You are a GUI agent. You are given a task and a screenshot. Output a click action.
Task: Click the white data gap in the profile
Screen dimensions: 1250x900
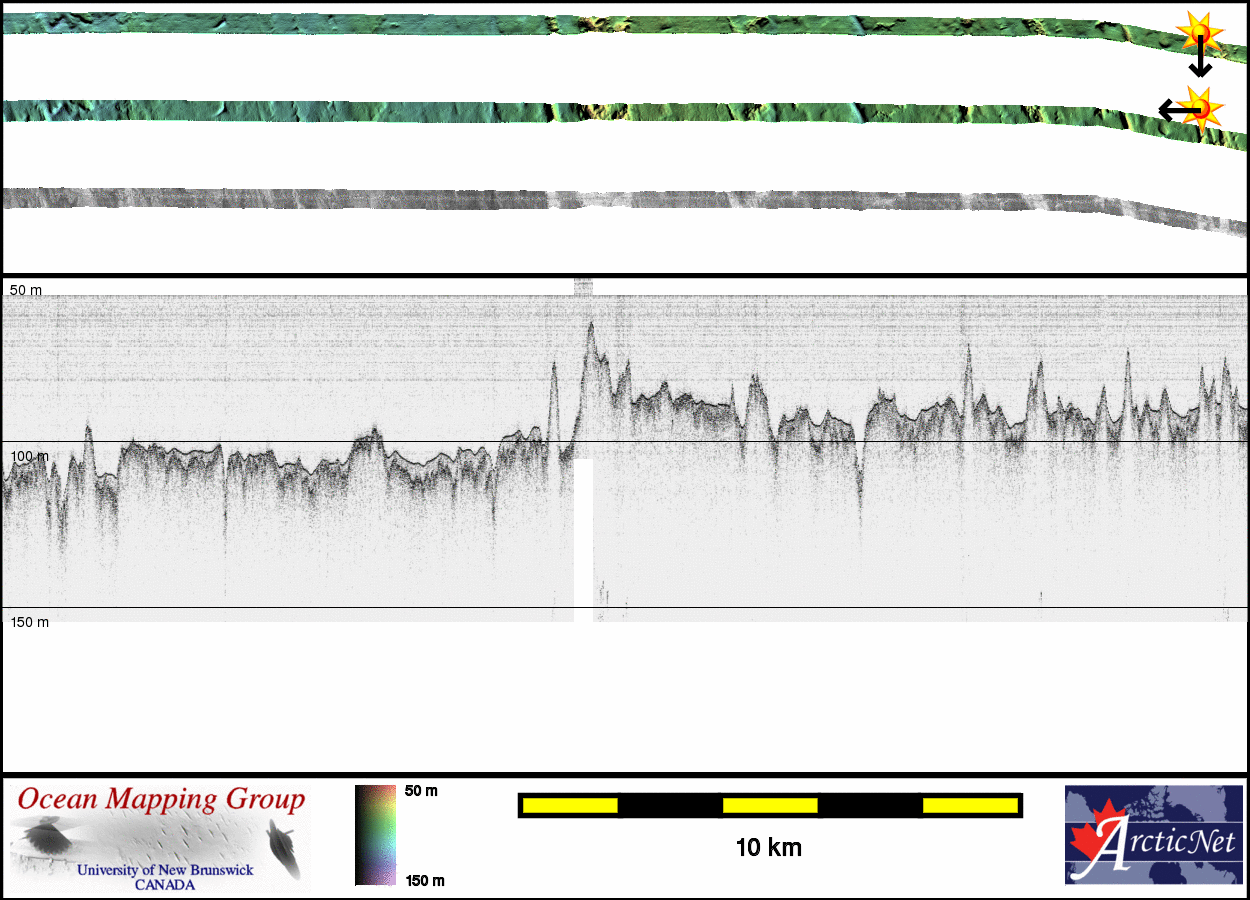point(583,535)
